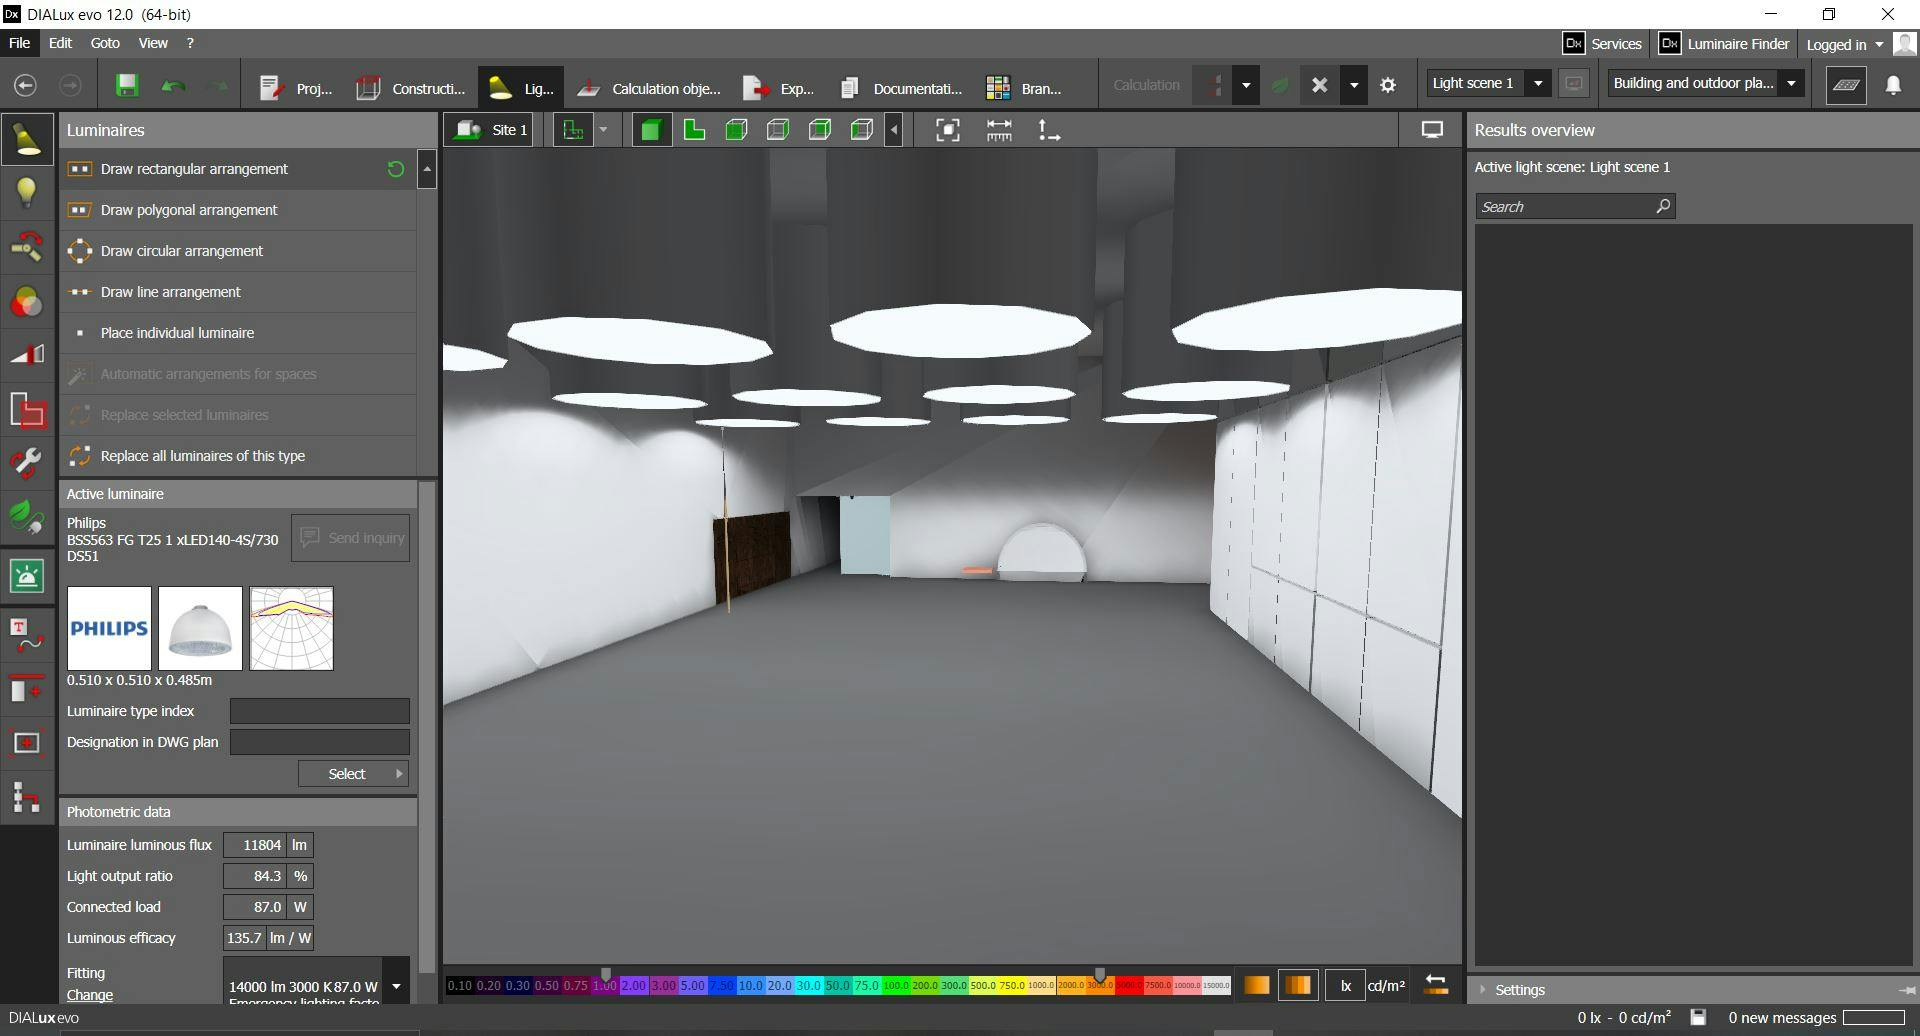The width and height of the screenshot is (1920, 1036).
Task: Expand the Settings section in results panel
Action: (x=1519, y=990)
